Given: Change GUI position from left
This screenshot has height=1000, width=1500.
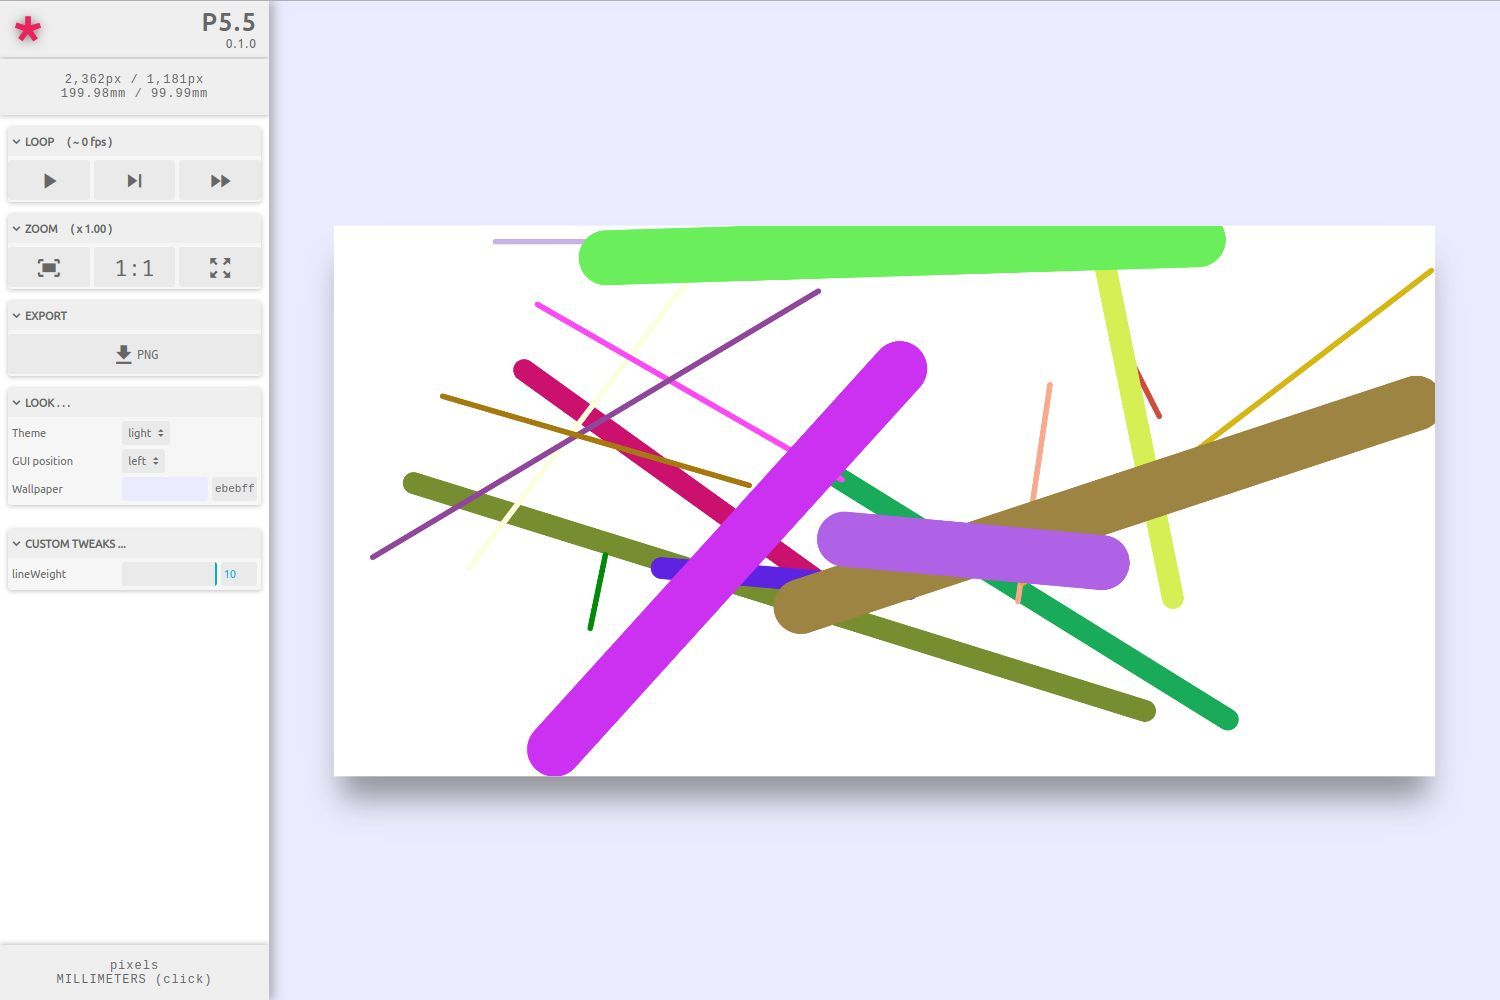Looking at the screenshot, I should [142, 461].
